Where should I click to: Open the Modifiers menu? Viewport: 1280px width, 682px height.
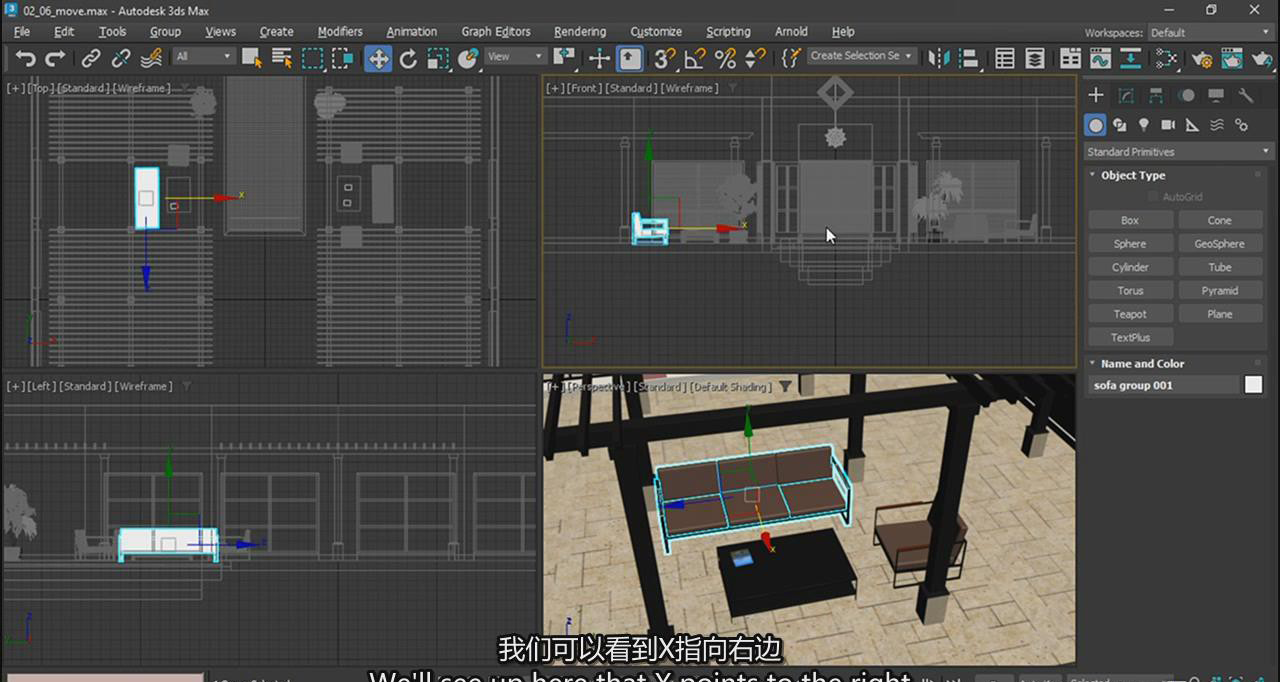pos(340,32)
